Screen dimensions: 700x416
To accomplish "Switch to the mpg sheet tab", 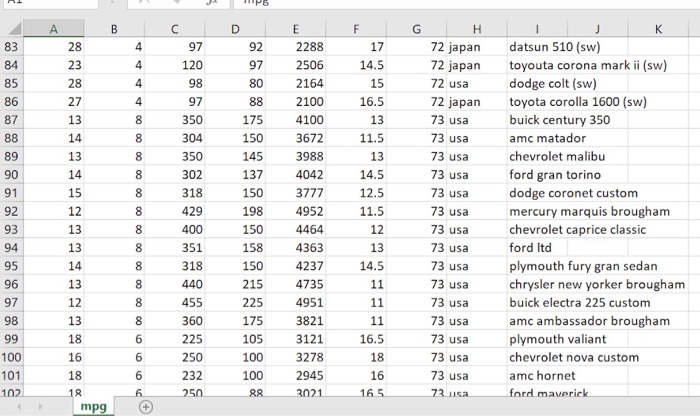I will pos(94,406).
